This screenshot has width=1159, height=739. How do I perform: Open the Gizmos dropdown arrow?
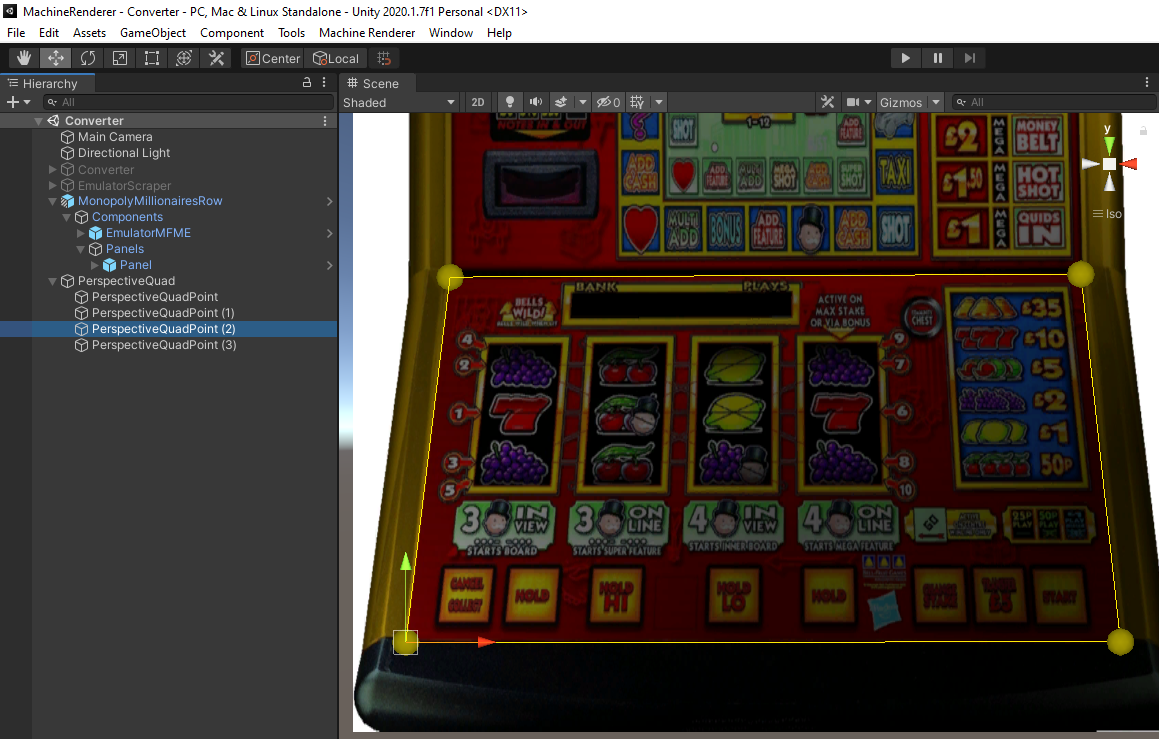[936, 102]
